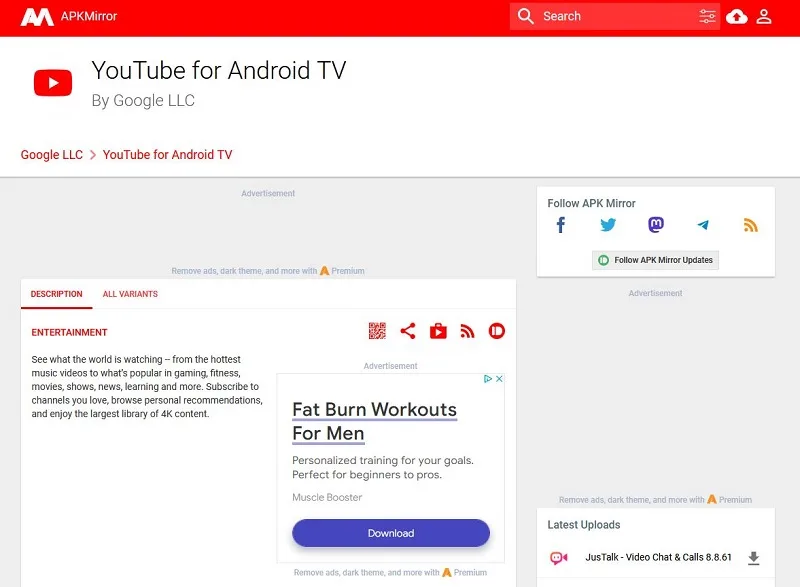Switch to the All Variants tab
This screenshot has height=587, width=800.
coord(130,294)
